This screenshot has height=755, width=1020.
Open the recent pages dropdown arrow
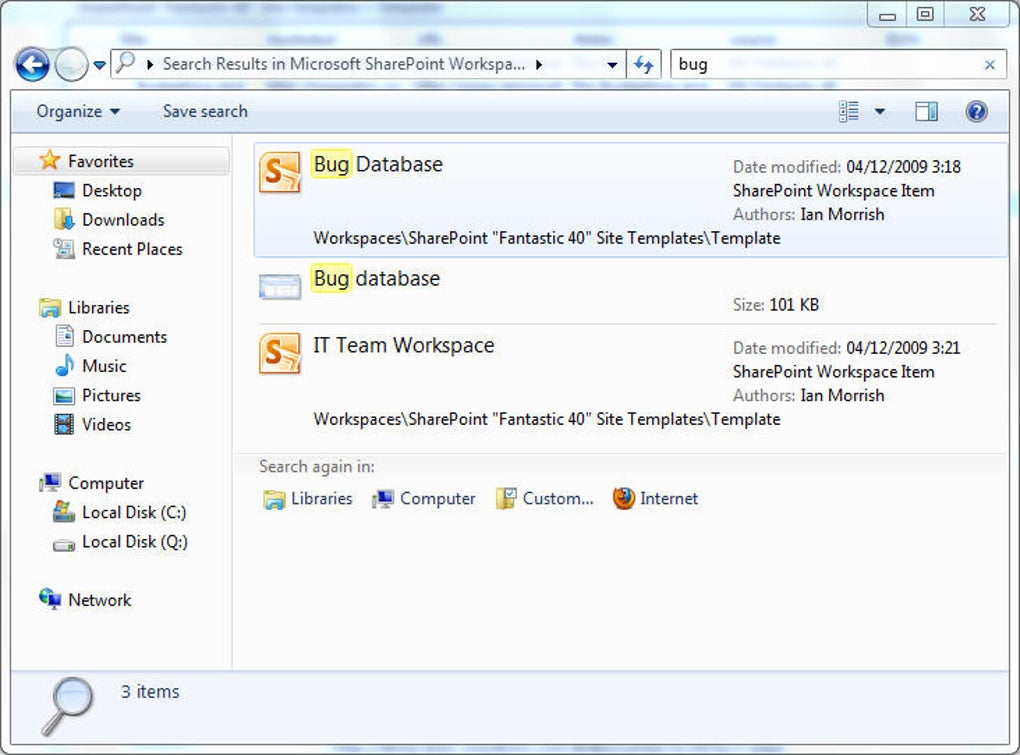tap(100, 65)
